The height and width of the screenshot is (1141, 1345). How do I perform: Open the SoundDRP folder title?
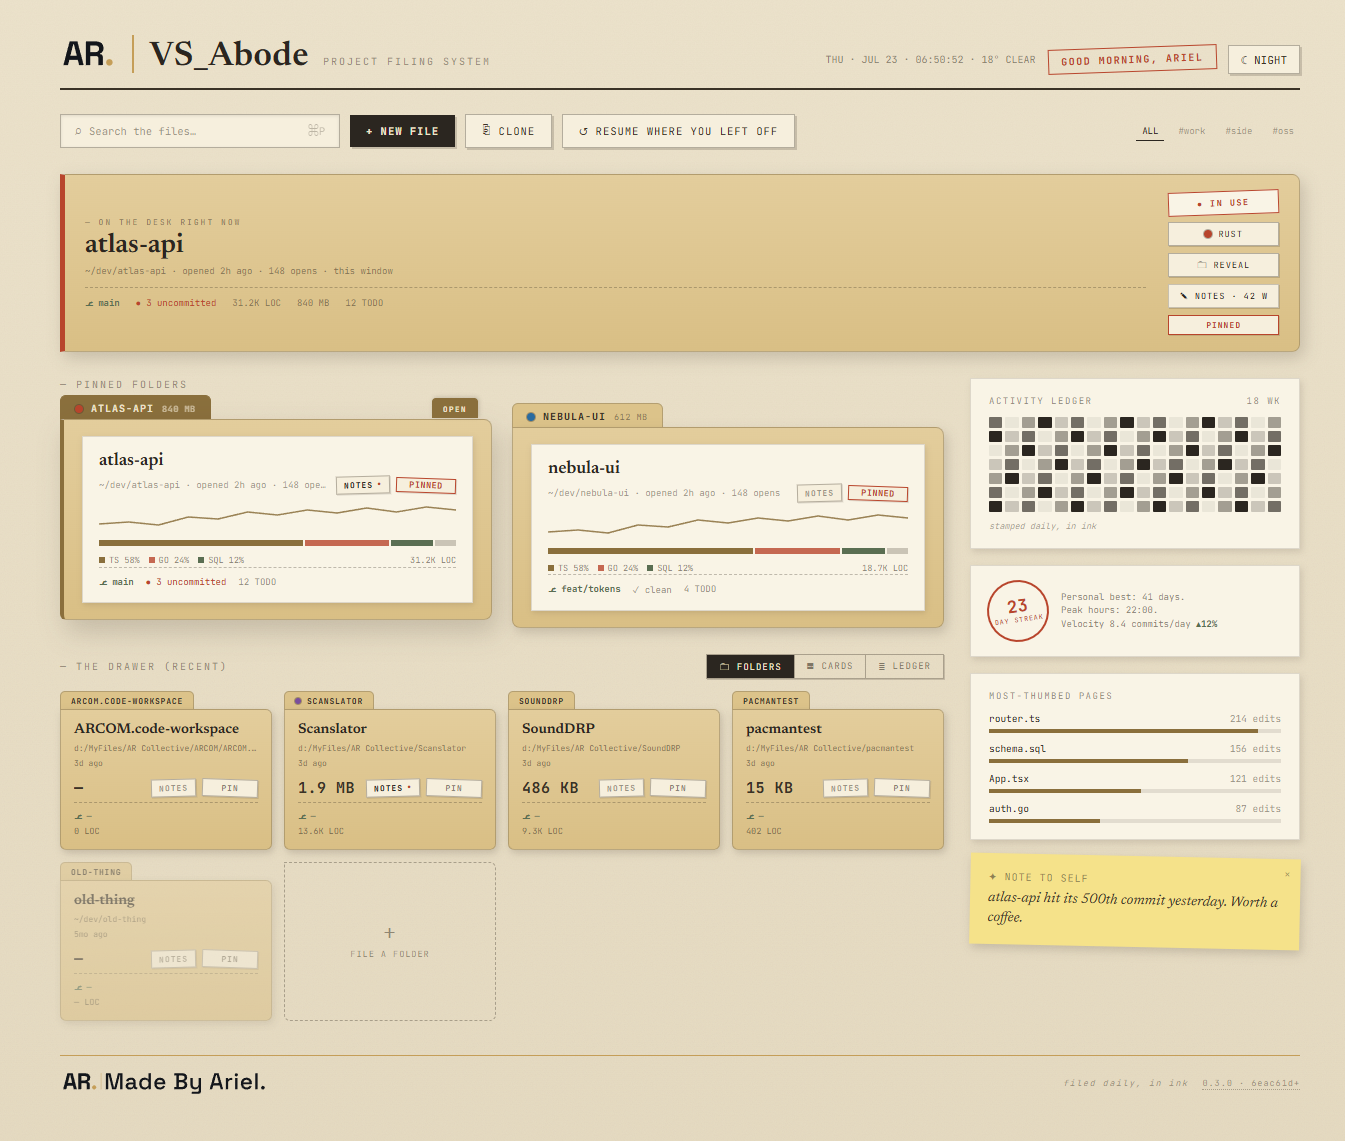(558, 728)
